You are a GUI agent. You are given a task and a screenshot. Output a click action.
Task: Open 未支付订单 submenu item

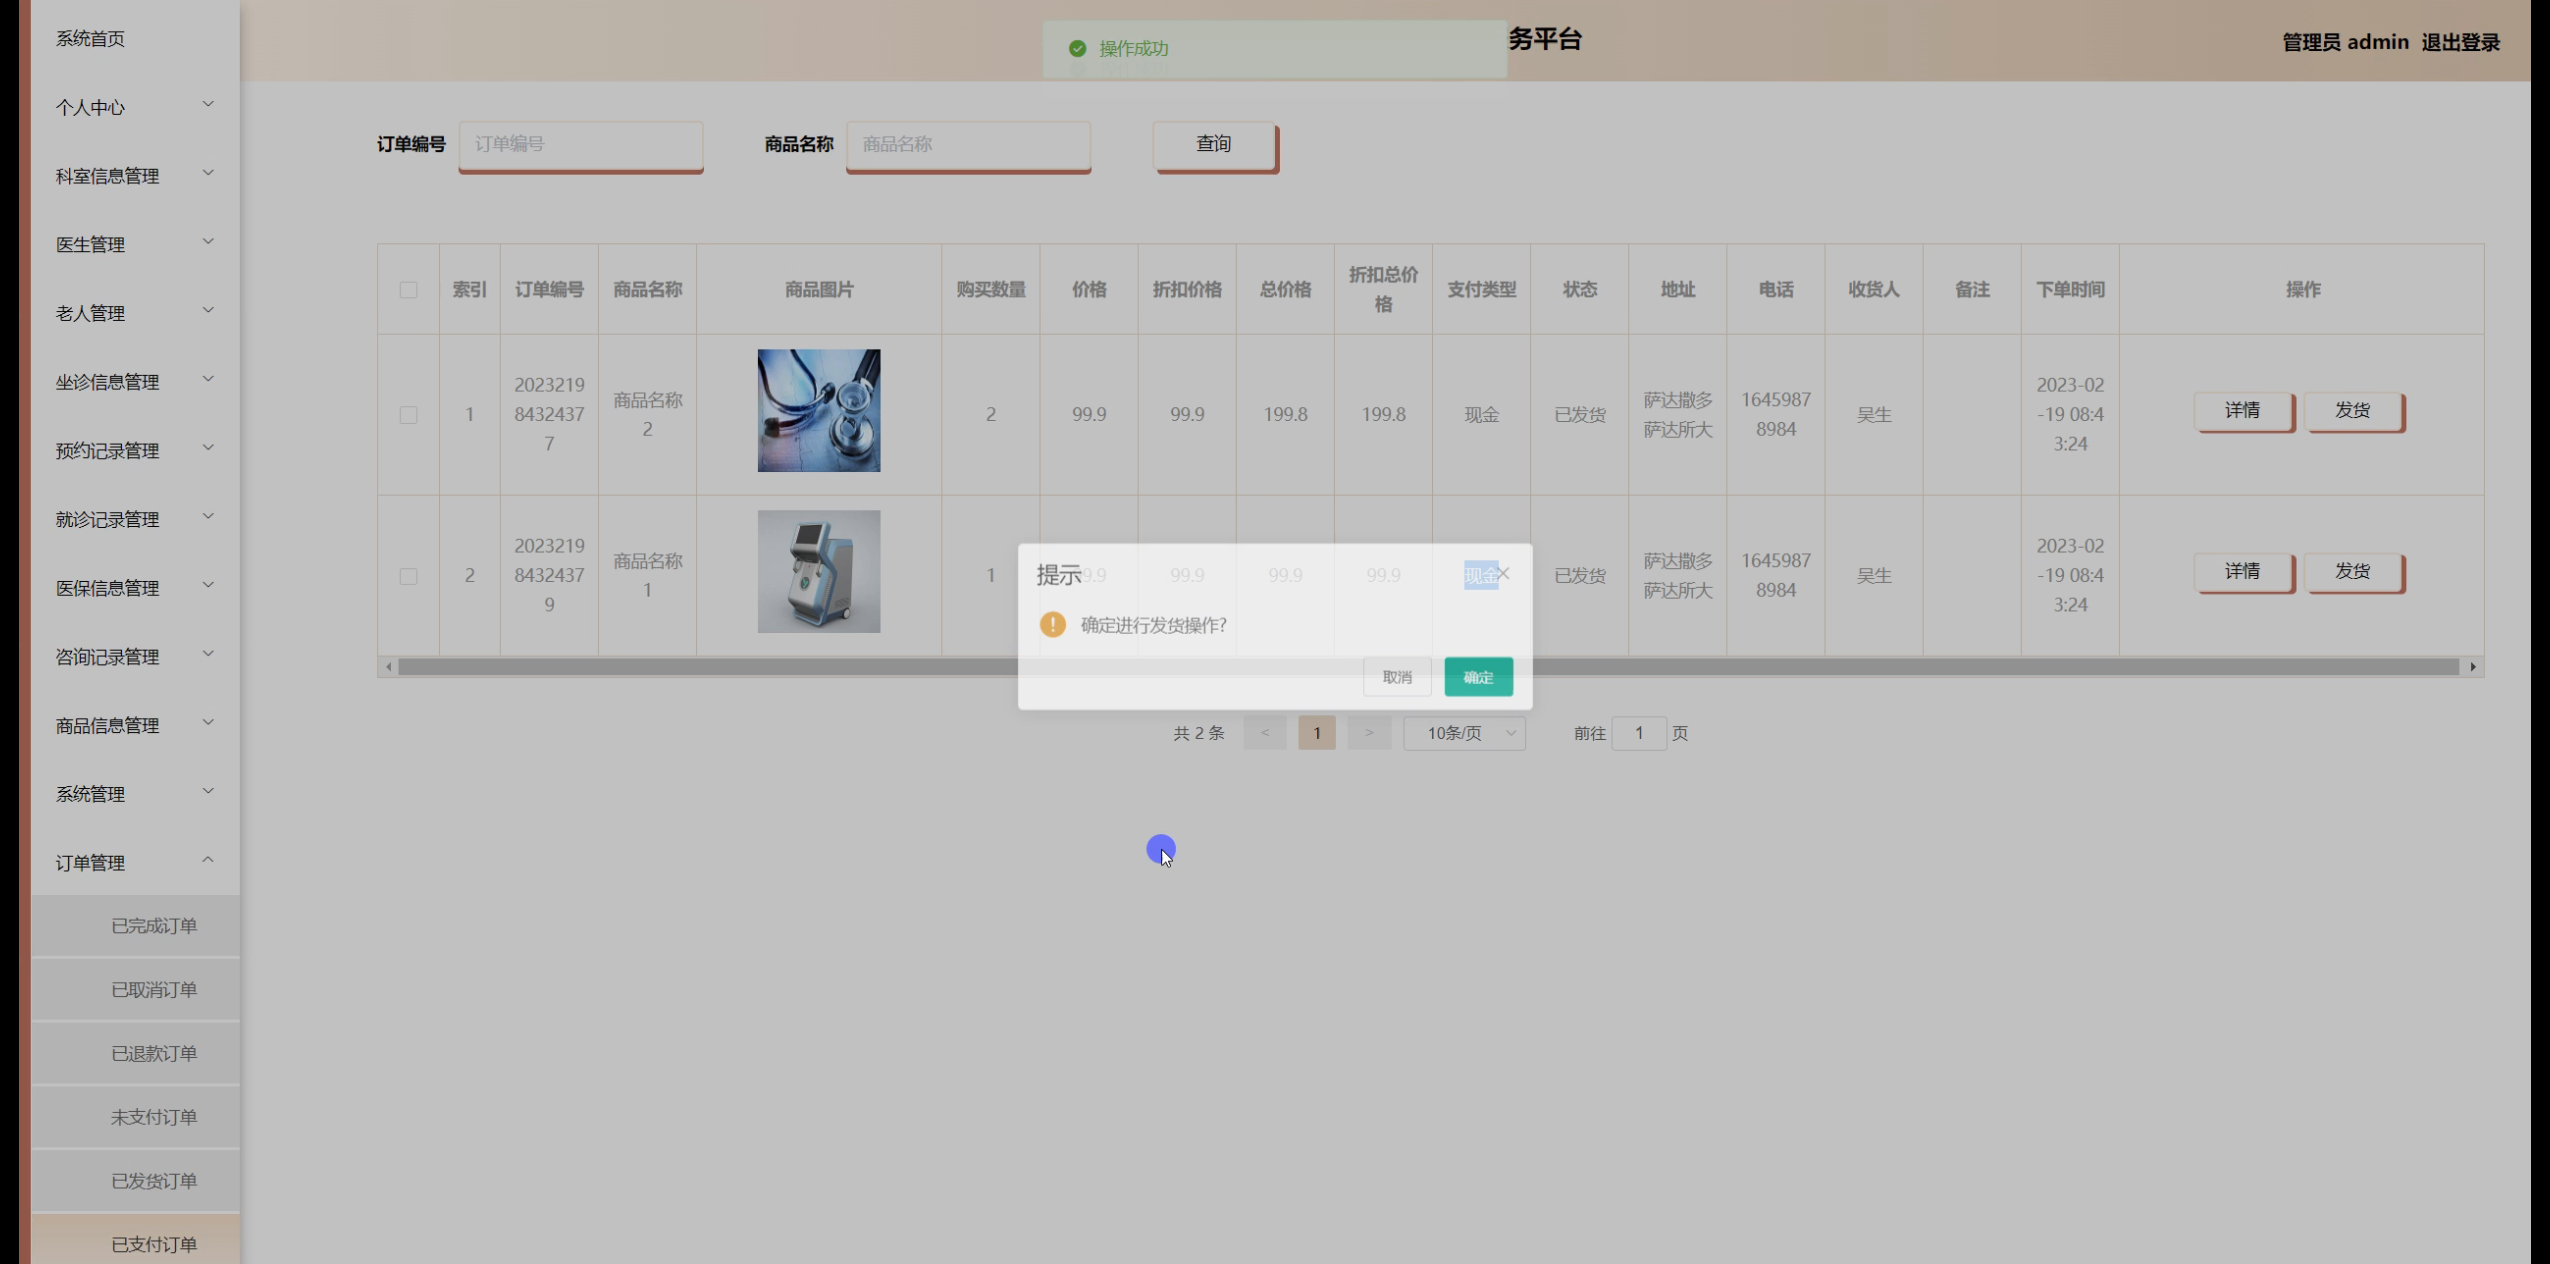click(x=154, y=1117)
